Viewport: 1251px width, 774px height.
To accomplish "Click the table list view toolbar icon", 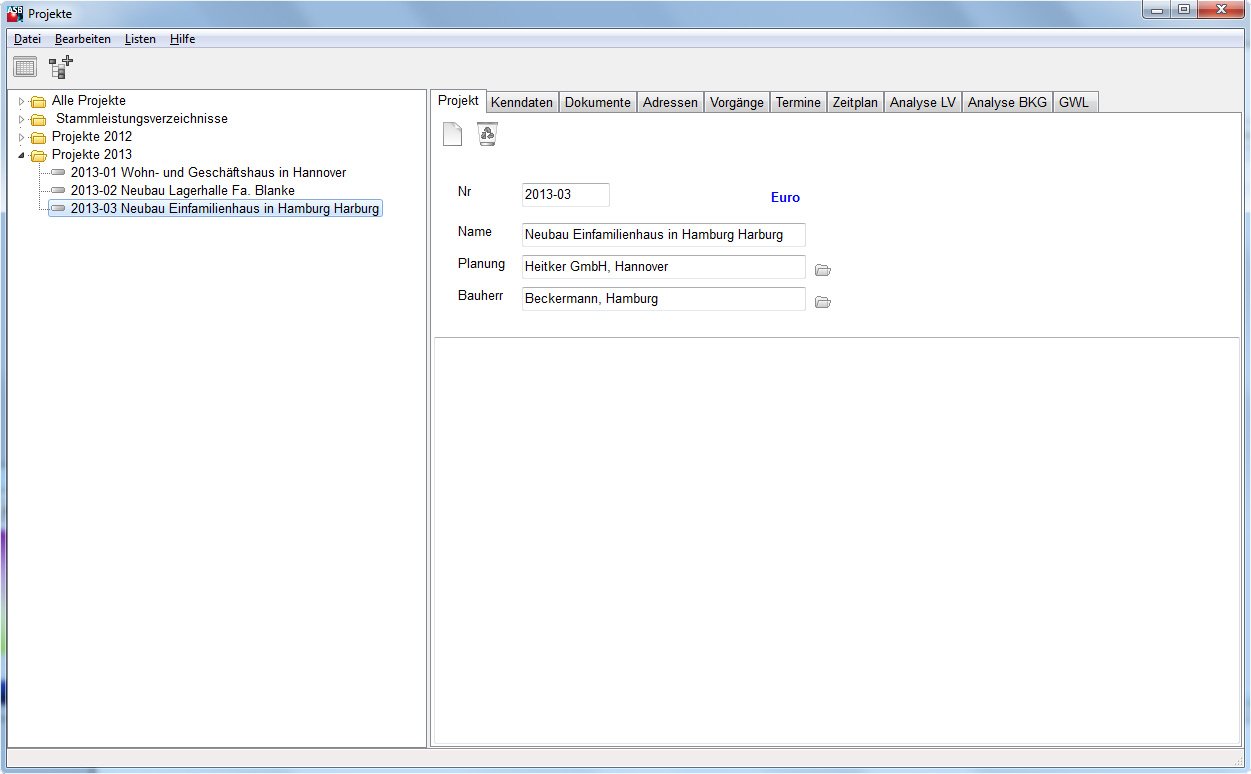I will pyautogui.click(x=25, y=67).
